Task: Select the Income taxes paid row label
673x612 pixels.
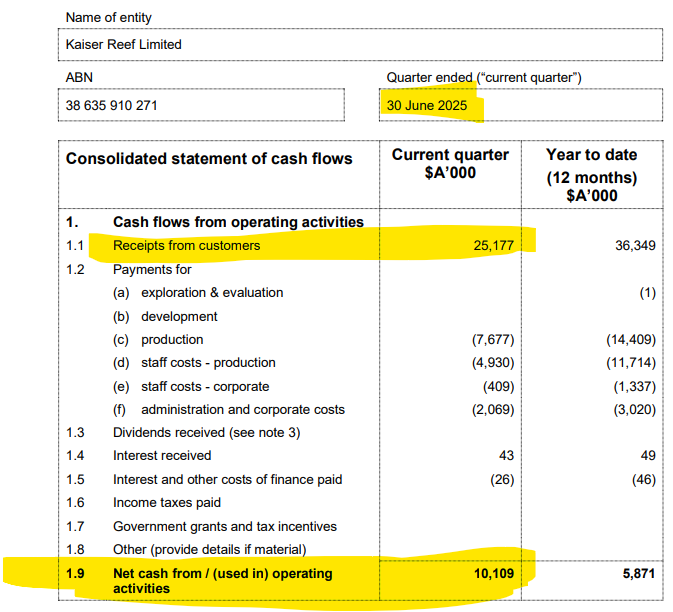Action: click(167, 503)
